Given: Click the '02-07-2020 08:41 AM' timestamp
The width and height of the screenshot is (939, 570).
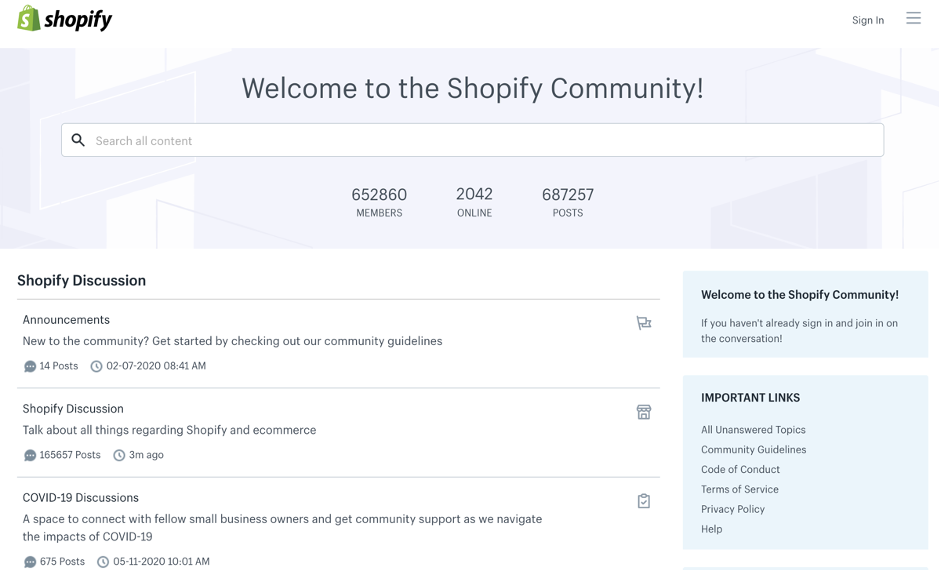Looking at the screenshot, I should [156, 366].
